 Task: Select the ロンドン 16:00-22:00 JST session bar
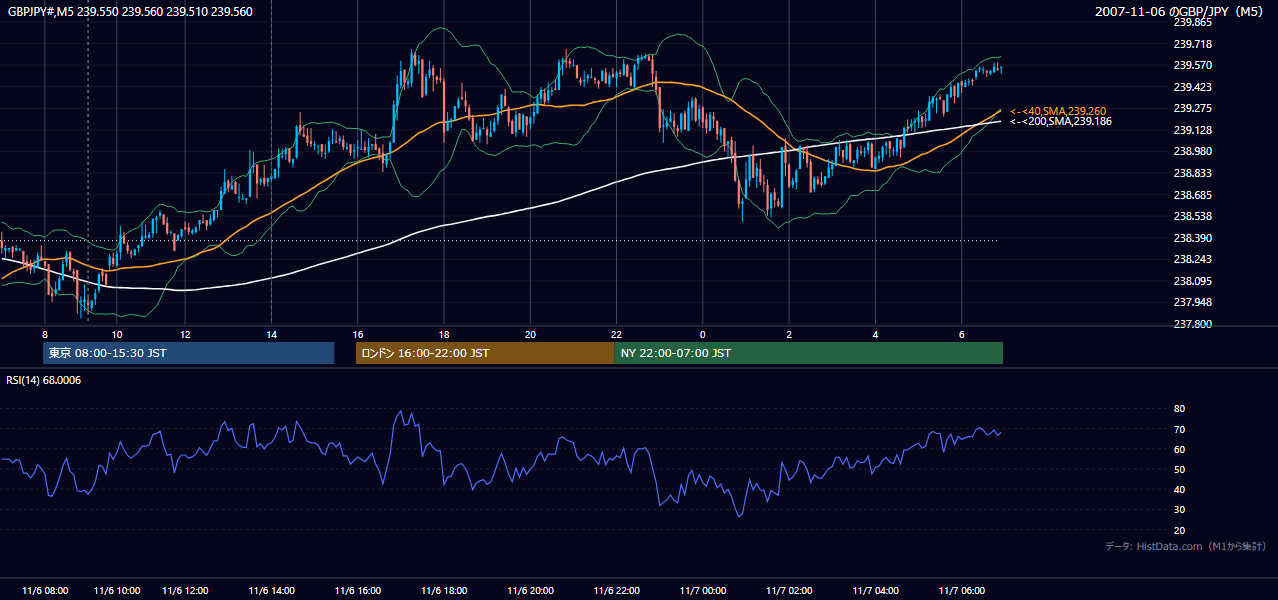pyautogui.click(x=485, y=353)
